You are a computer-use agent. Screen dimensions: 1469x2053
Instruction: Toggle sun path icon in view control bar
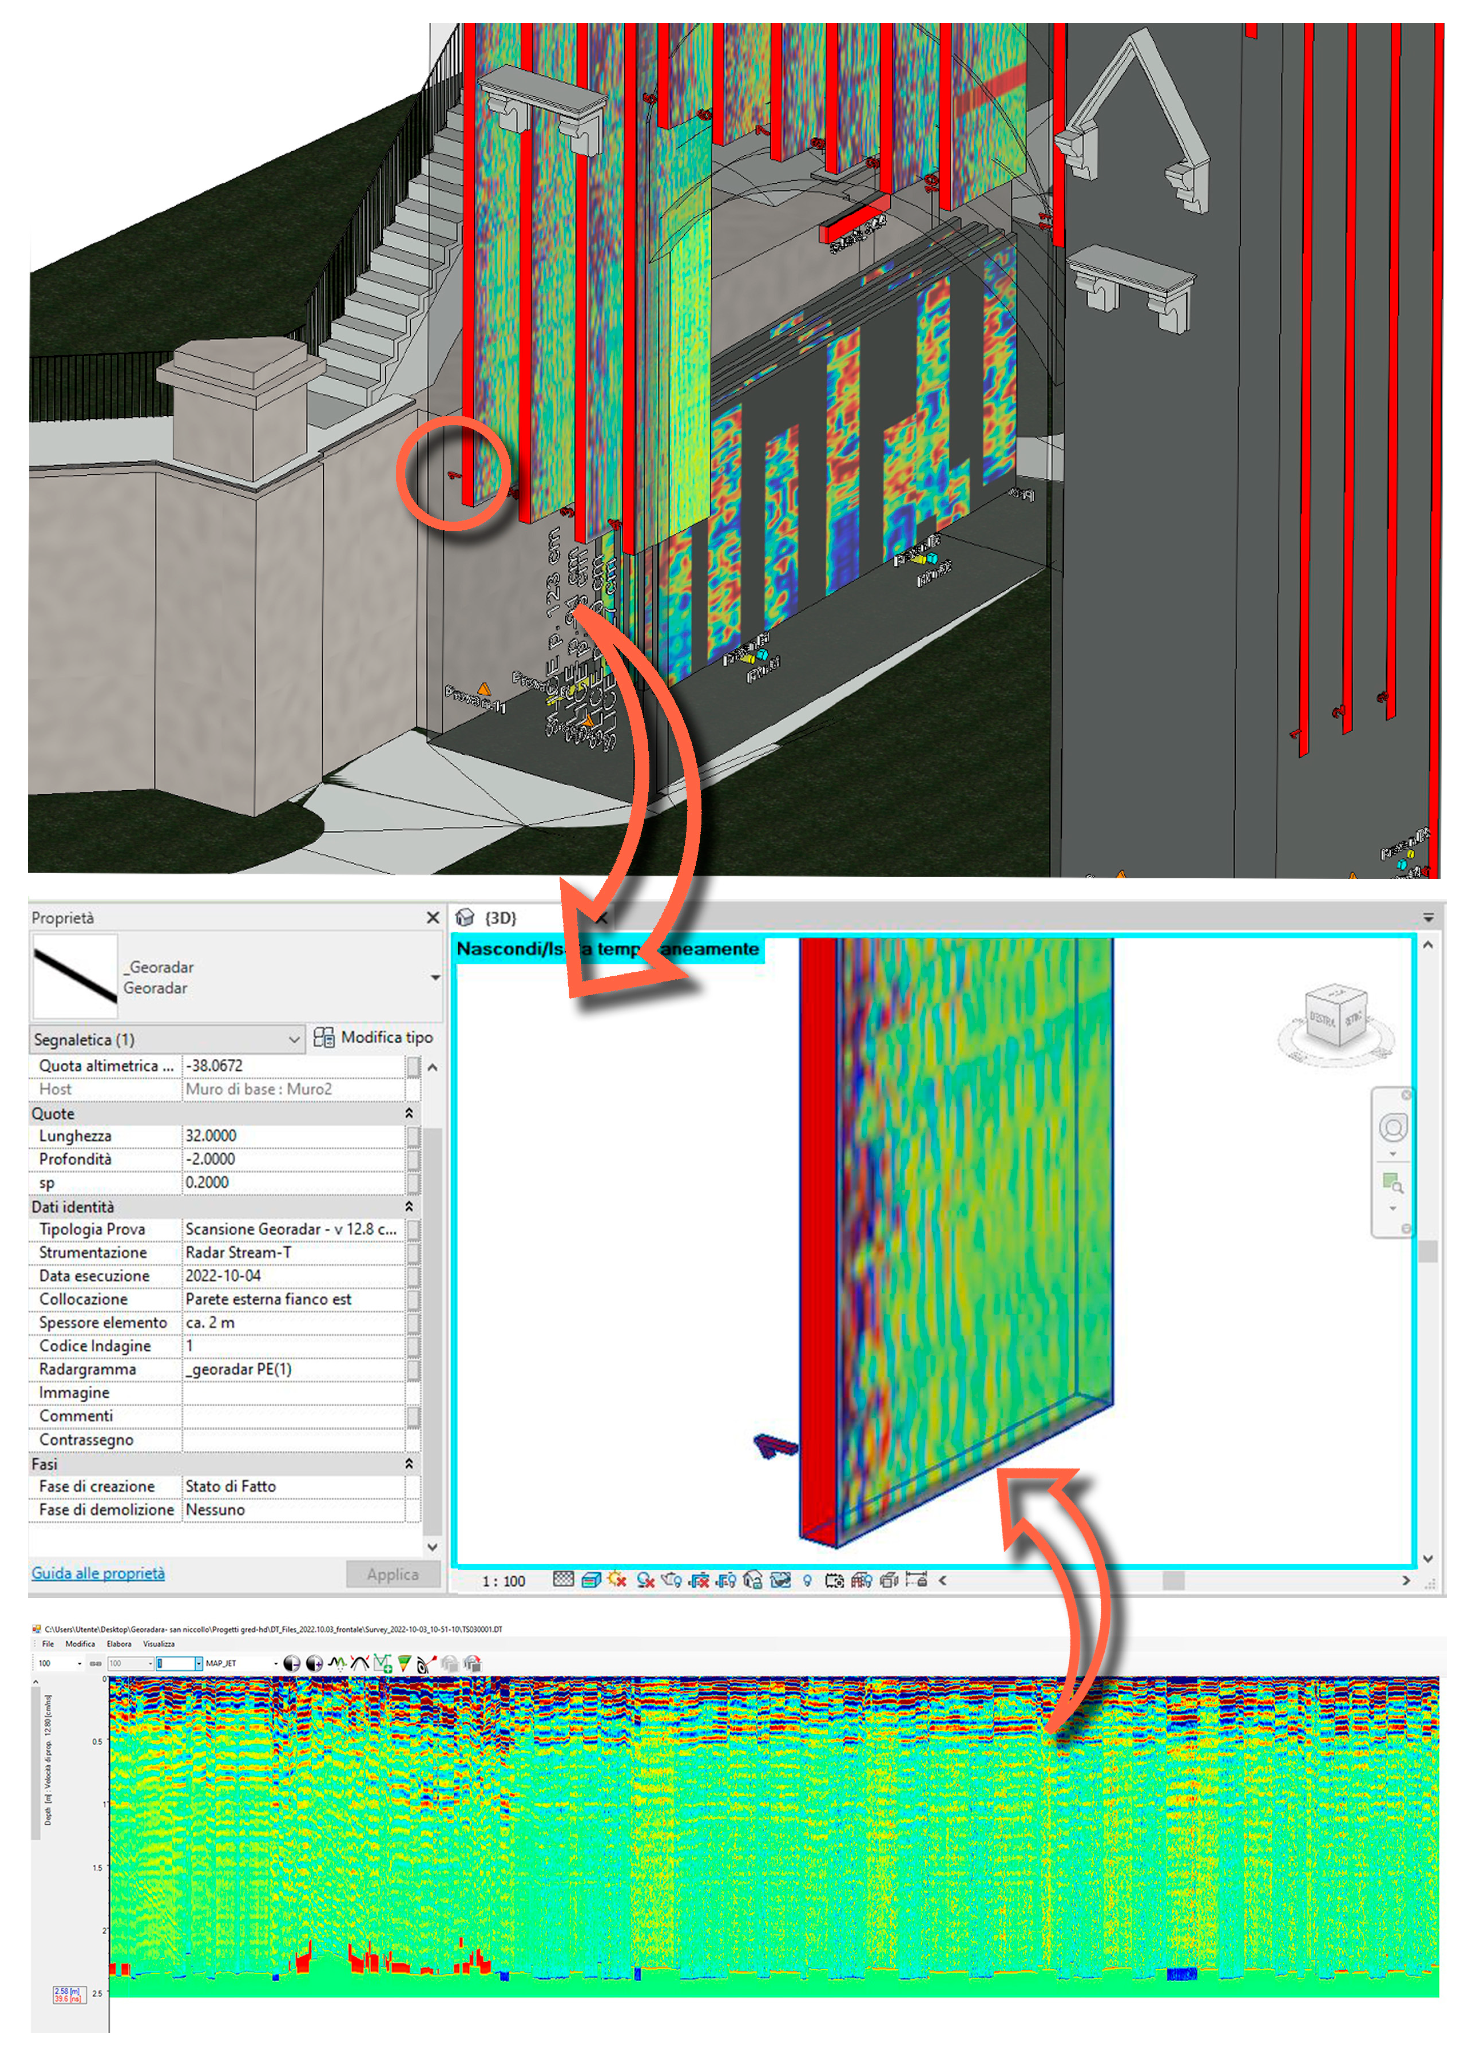click(x=618, y=1580)
